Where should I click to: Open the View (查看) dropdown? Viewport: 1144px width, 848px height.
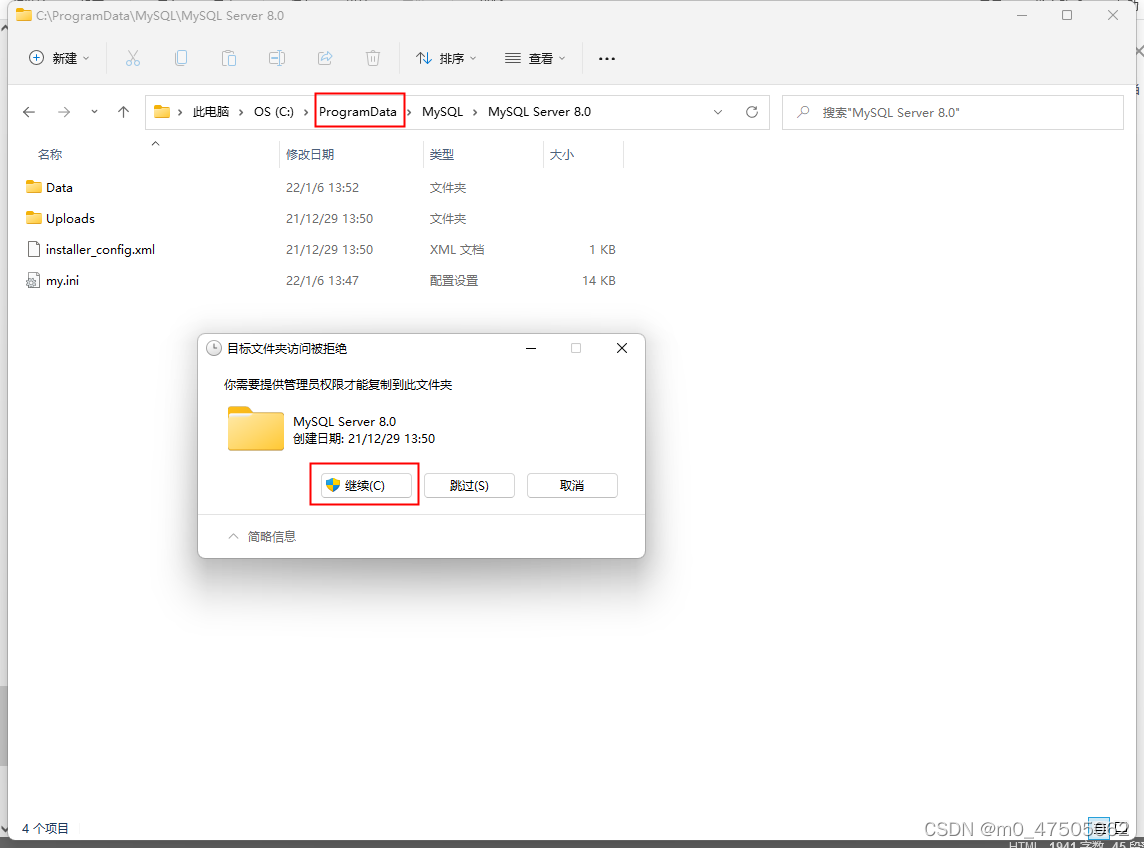point(535,58)
